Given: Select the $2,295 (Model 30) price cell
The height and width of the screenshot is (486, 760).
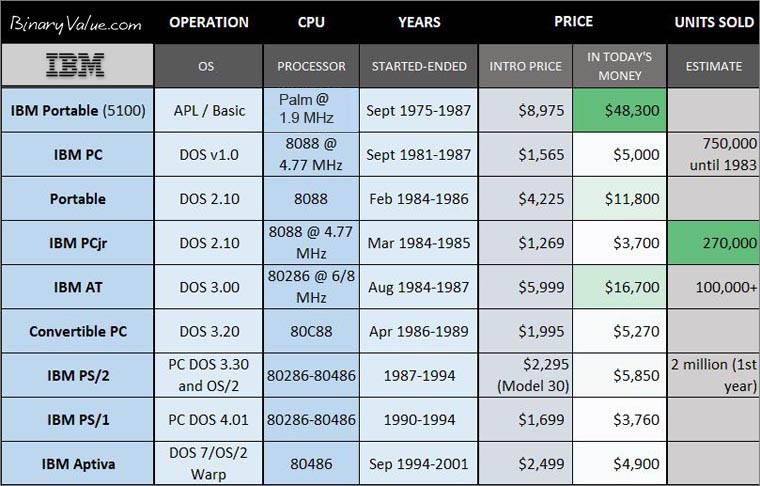Looking at the screenshot, I should click(x=525, y=374).
